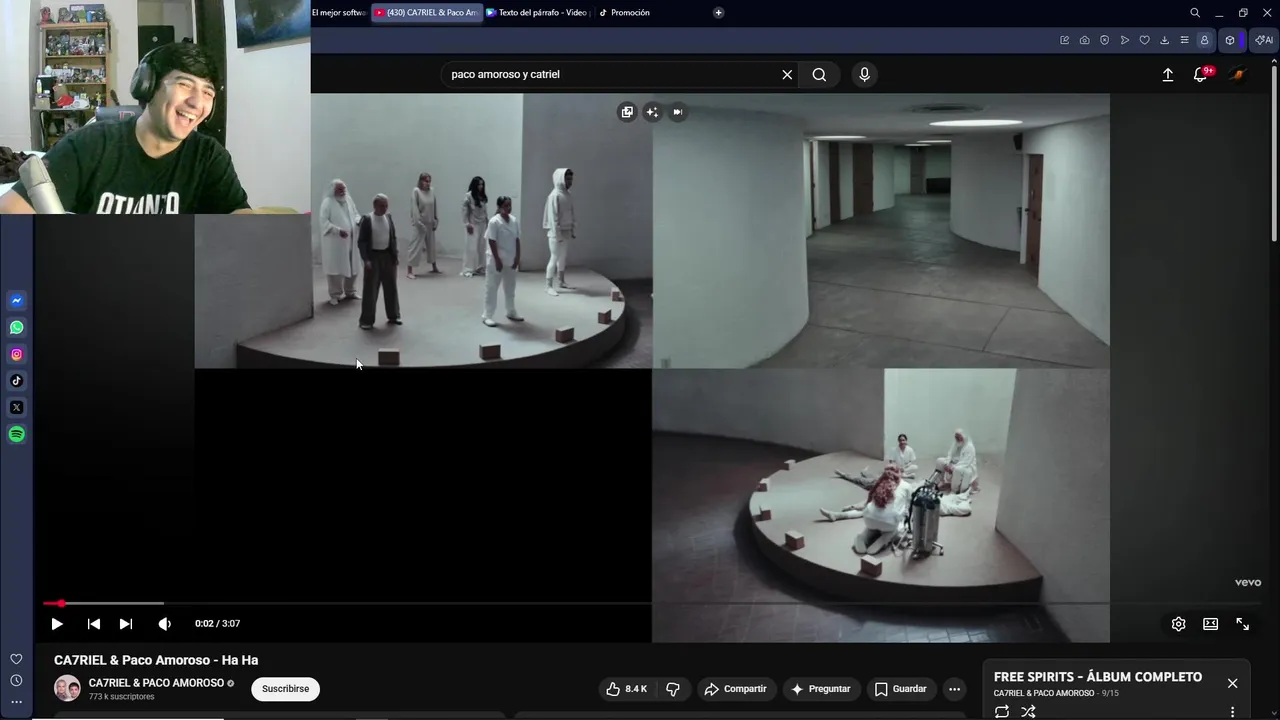
Task: Open playlist panel three-dot menu
Action: tap(1232, 712)
